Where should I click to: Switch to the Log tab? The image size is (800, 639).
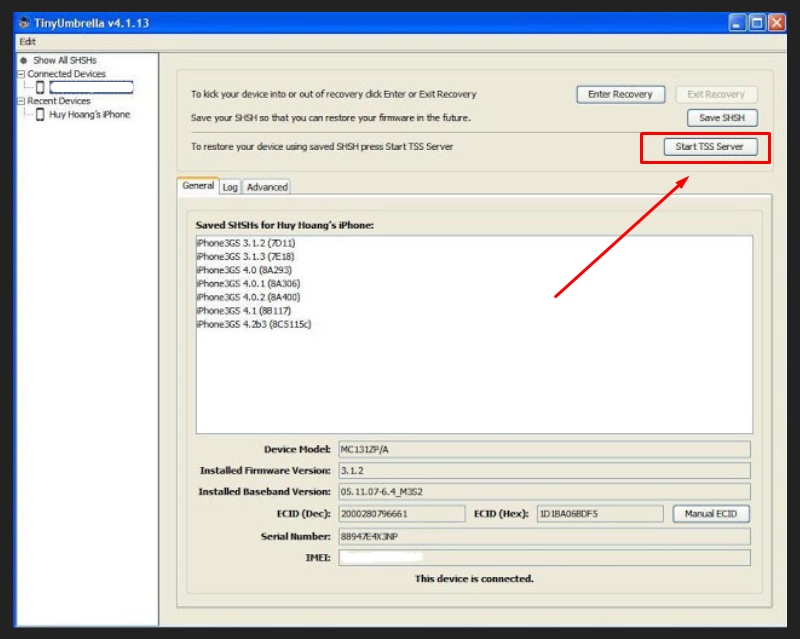(x=230, y=187)
